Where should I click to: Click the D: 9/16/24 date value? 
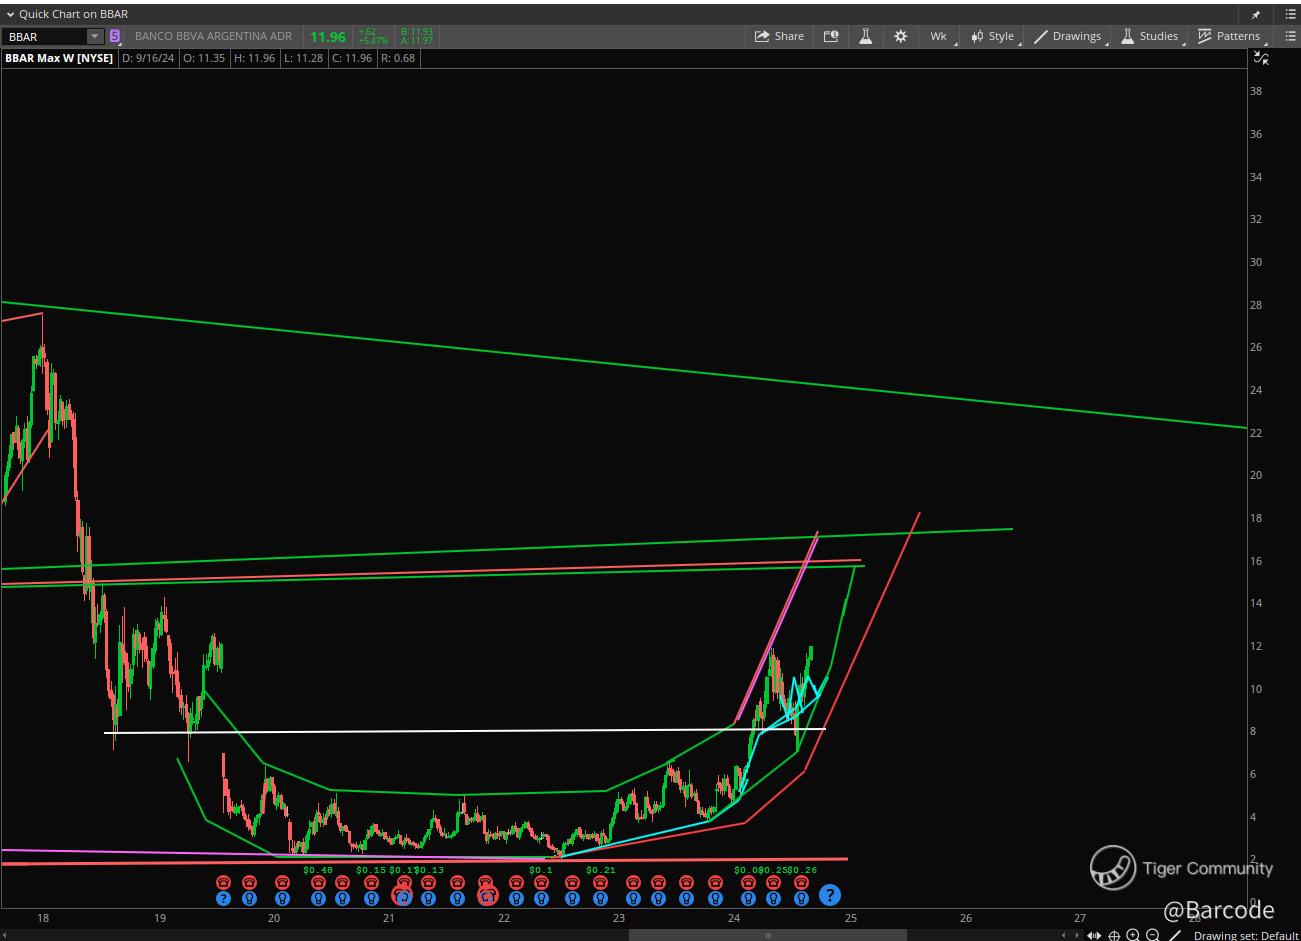(149, 58)
